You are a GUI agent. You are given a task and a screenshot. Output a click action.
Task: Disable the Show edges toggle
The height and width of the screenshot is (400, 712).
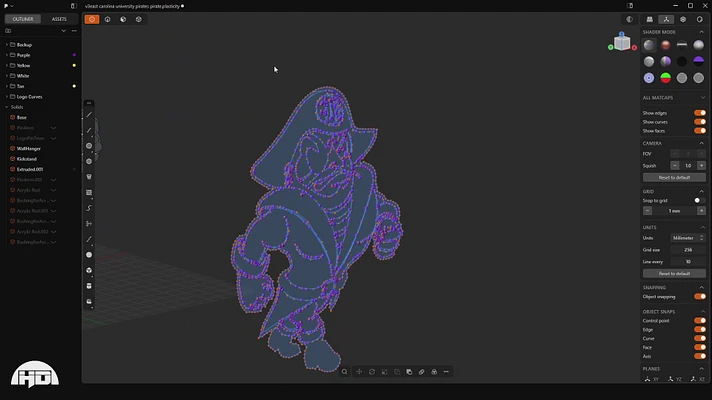699,113
